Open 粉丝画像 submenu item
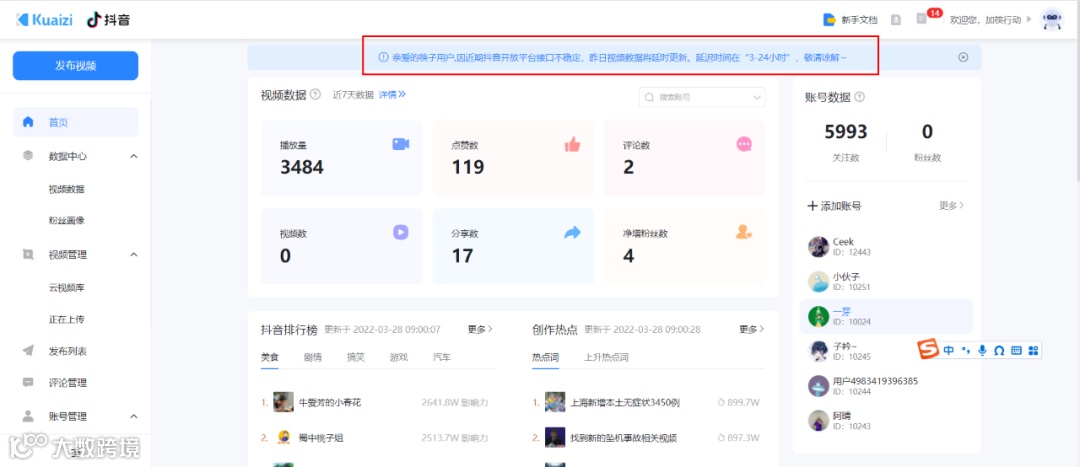The height and width of the screenshot is (467, 1080). coord(66,220)
